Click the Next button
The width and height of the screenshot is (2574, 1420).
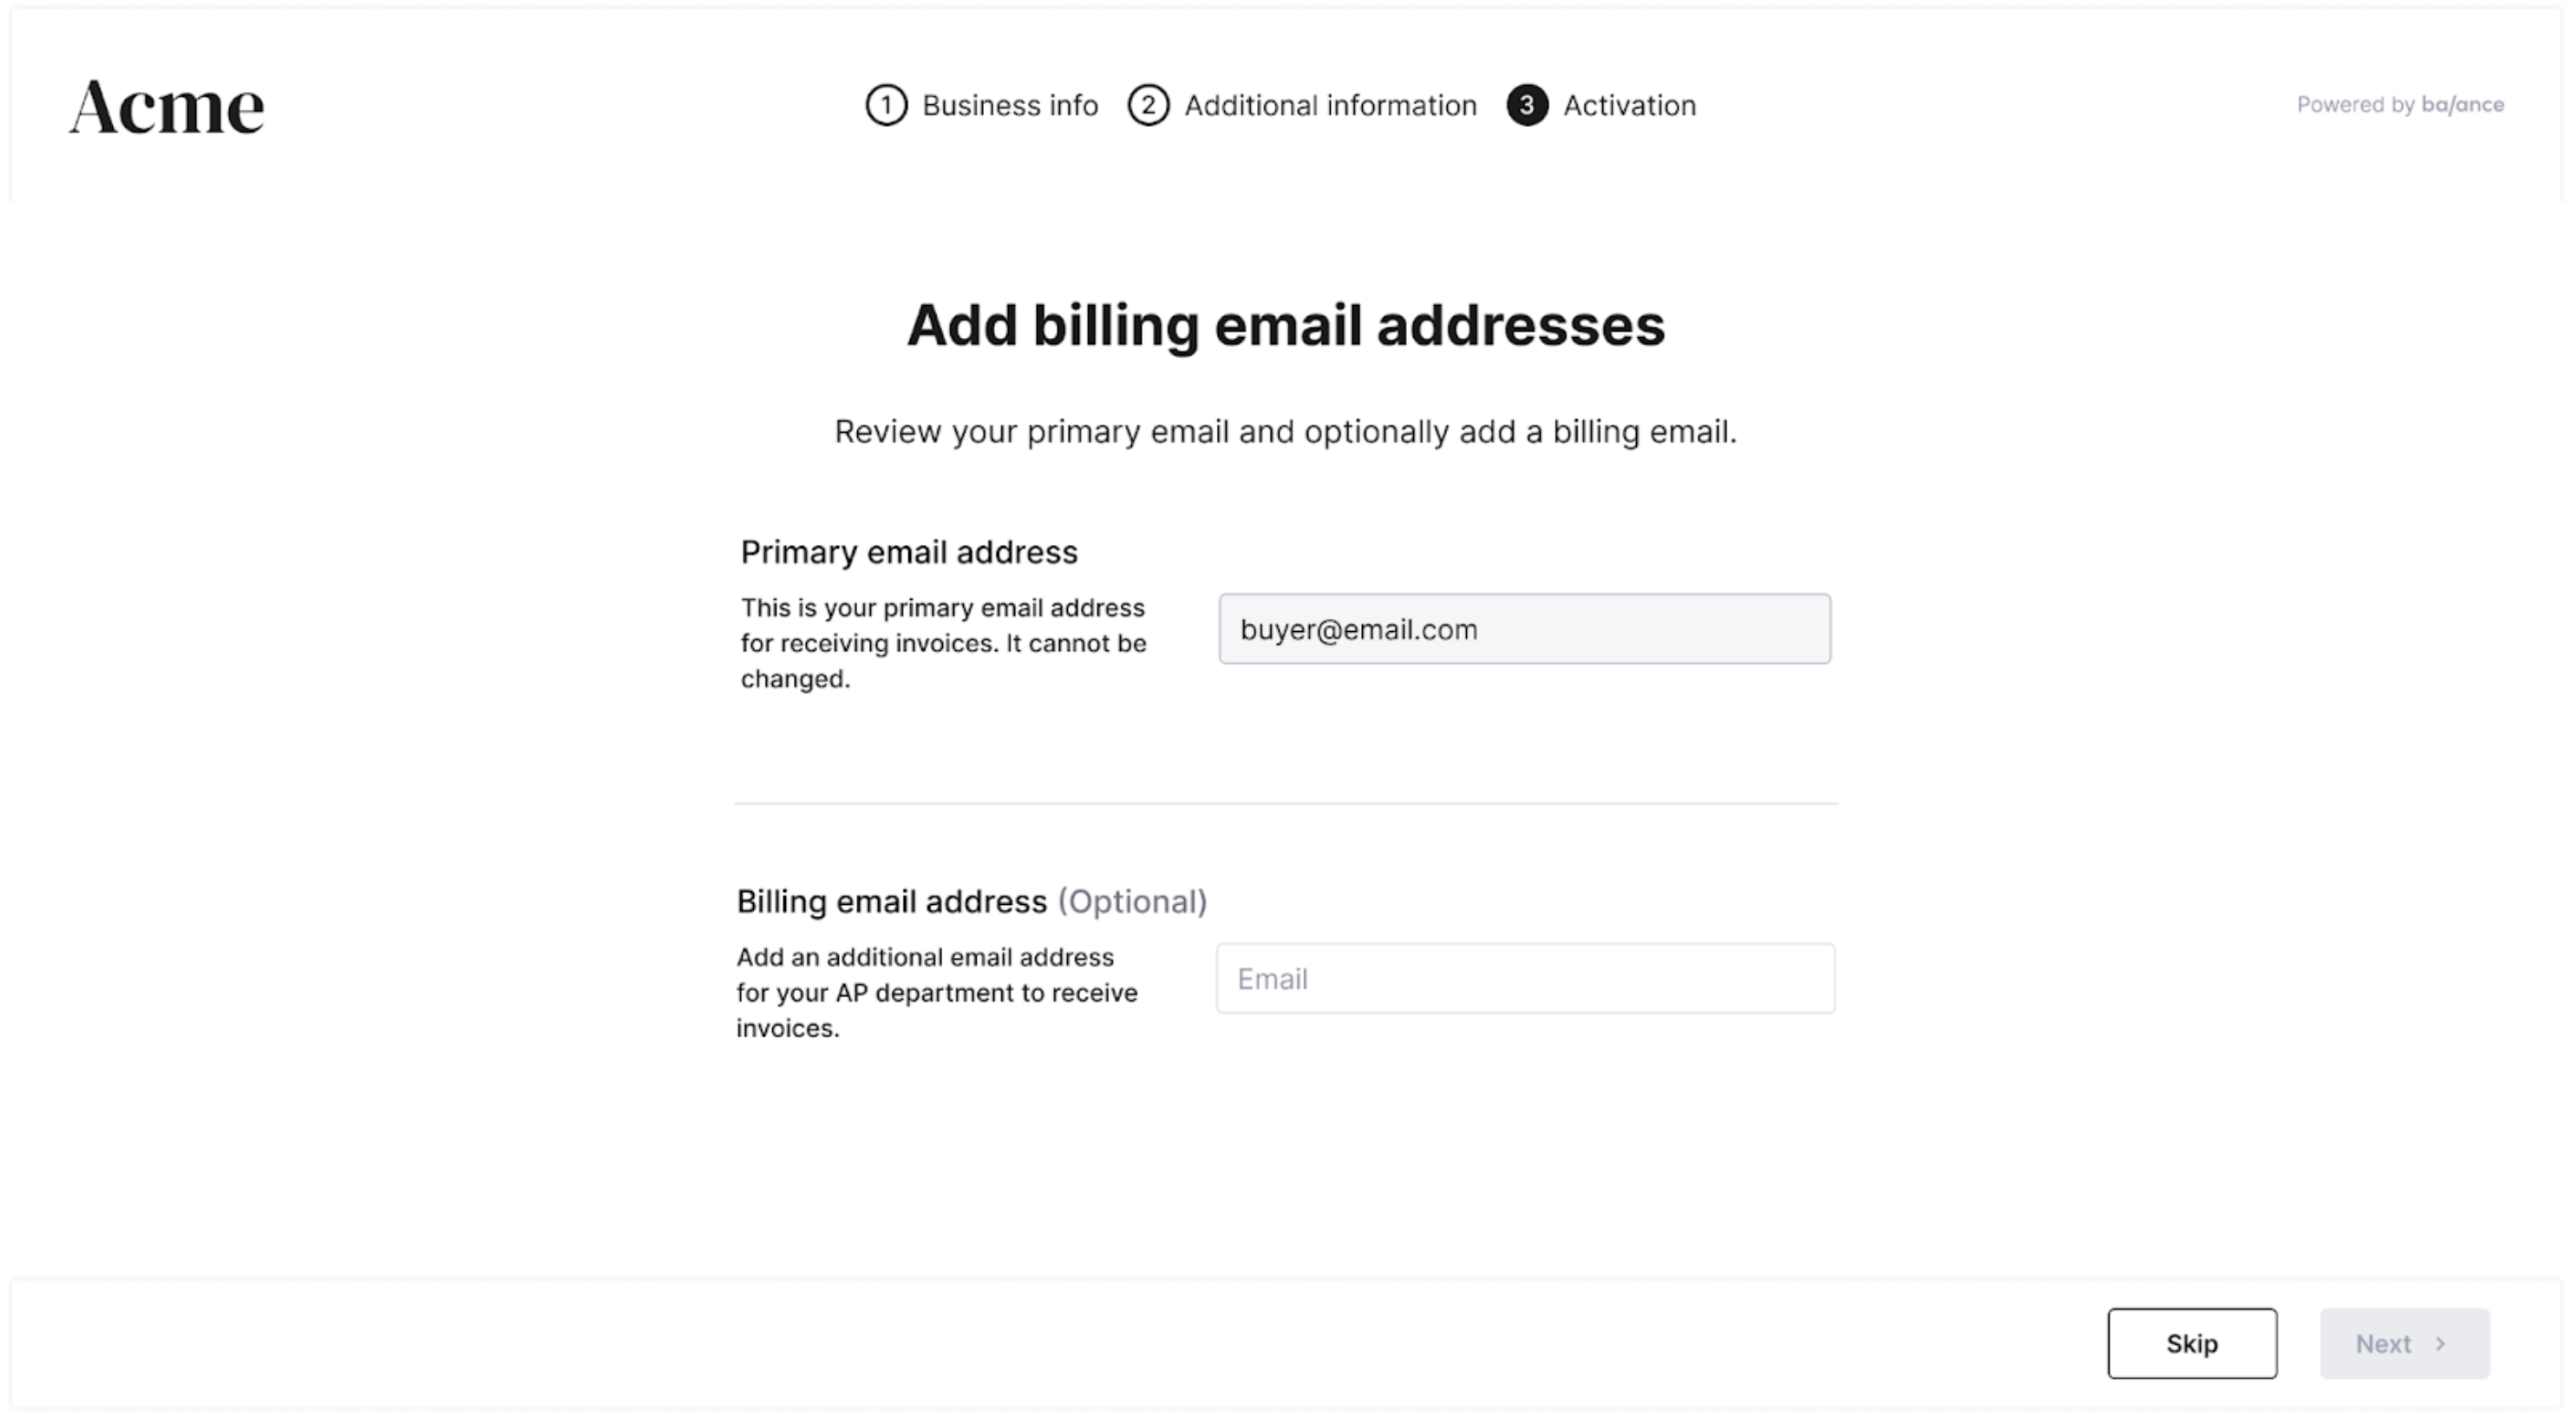coord(2404,1343)
